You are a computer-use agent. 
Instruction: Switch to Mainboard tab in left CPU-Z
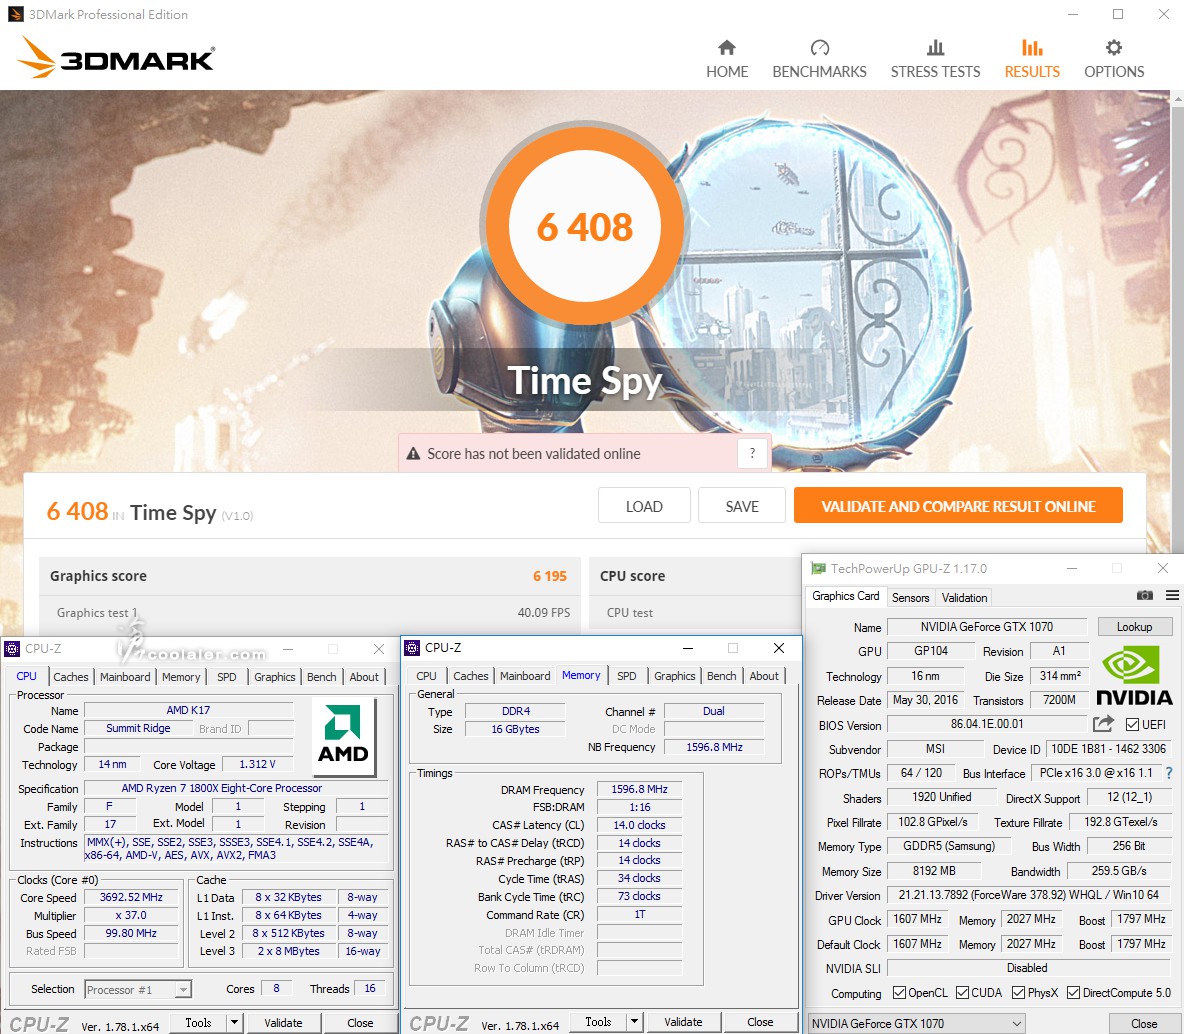coord(125,677)
